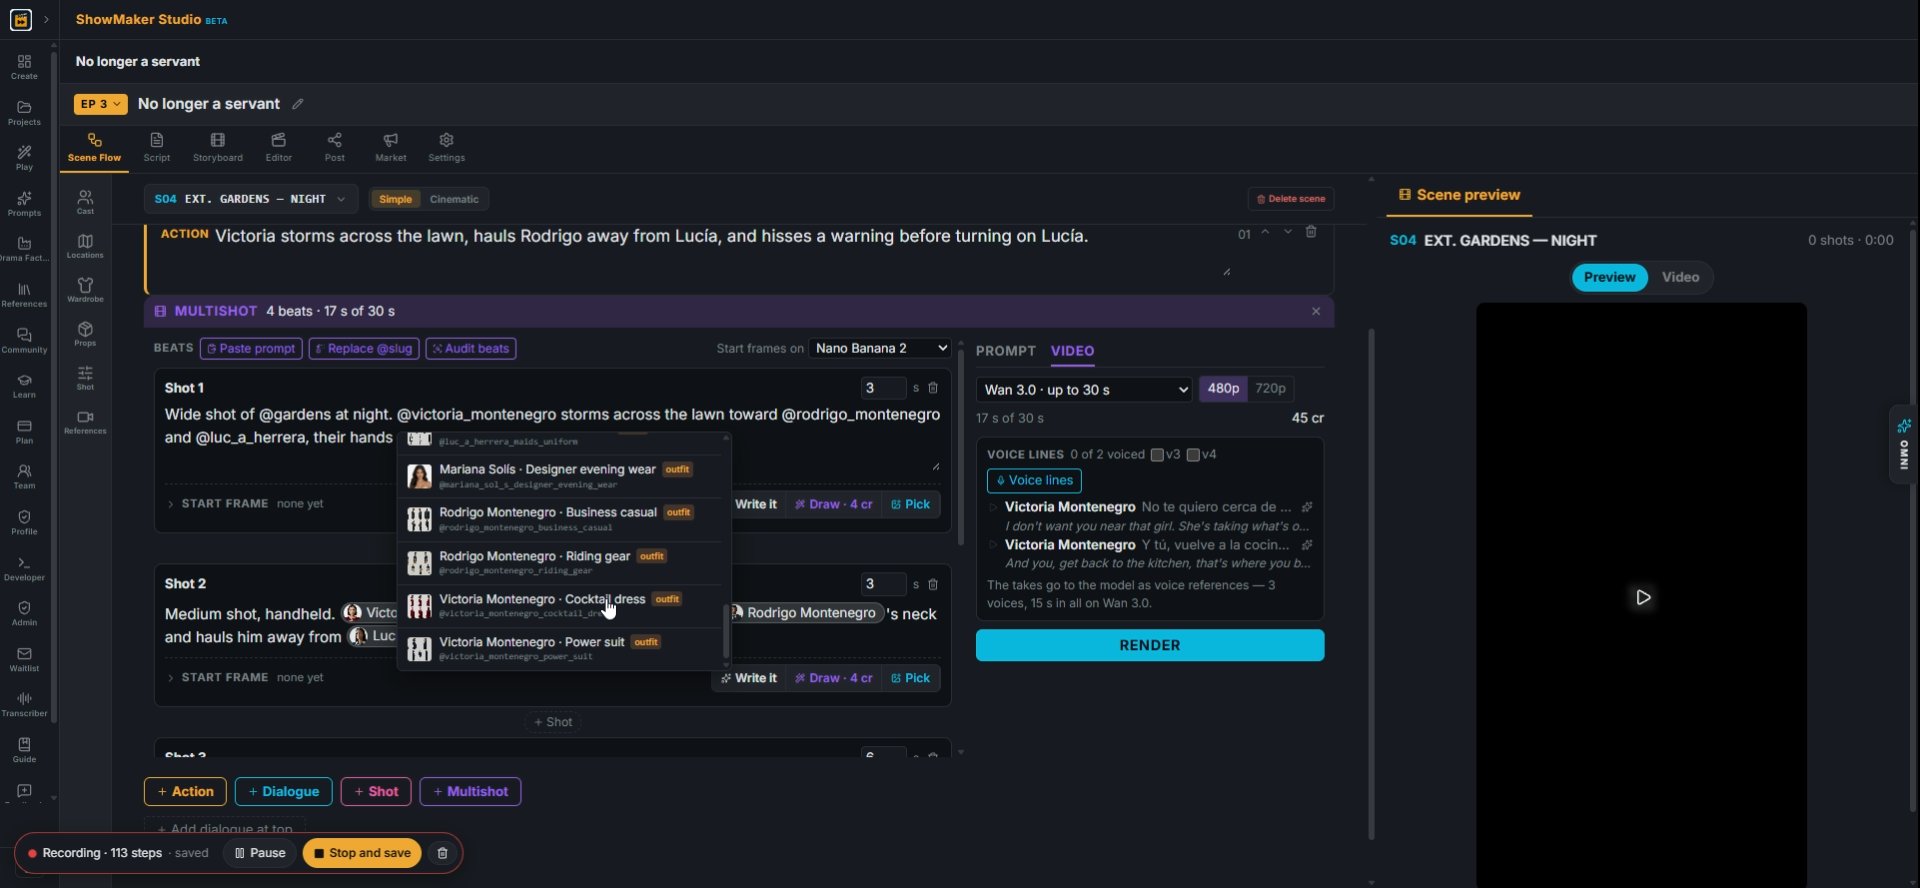Image resolution: width=1920 pixels, height=888 pixels.
Task: Open the Wan 3.0 video model dropdown
Action: click(x=1084, y=390)
